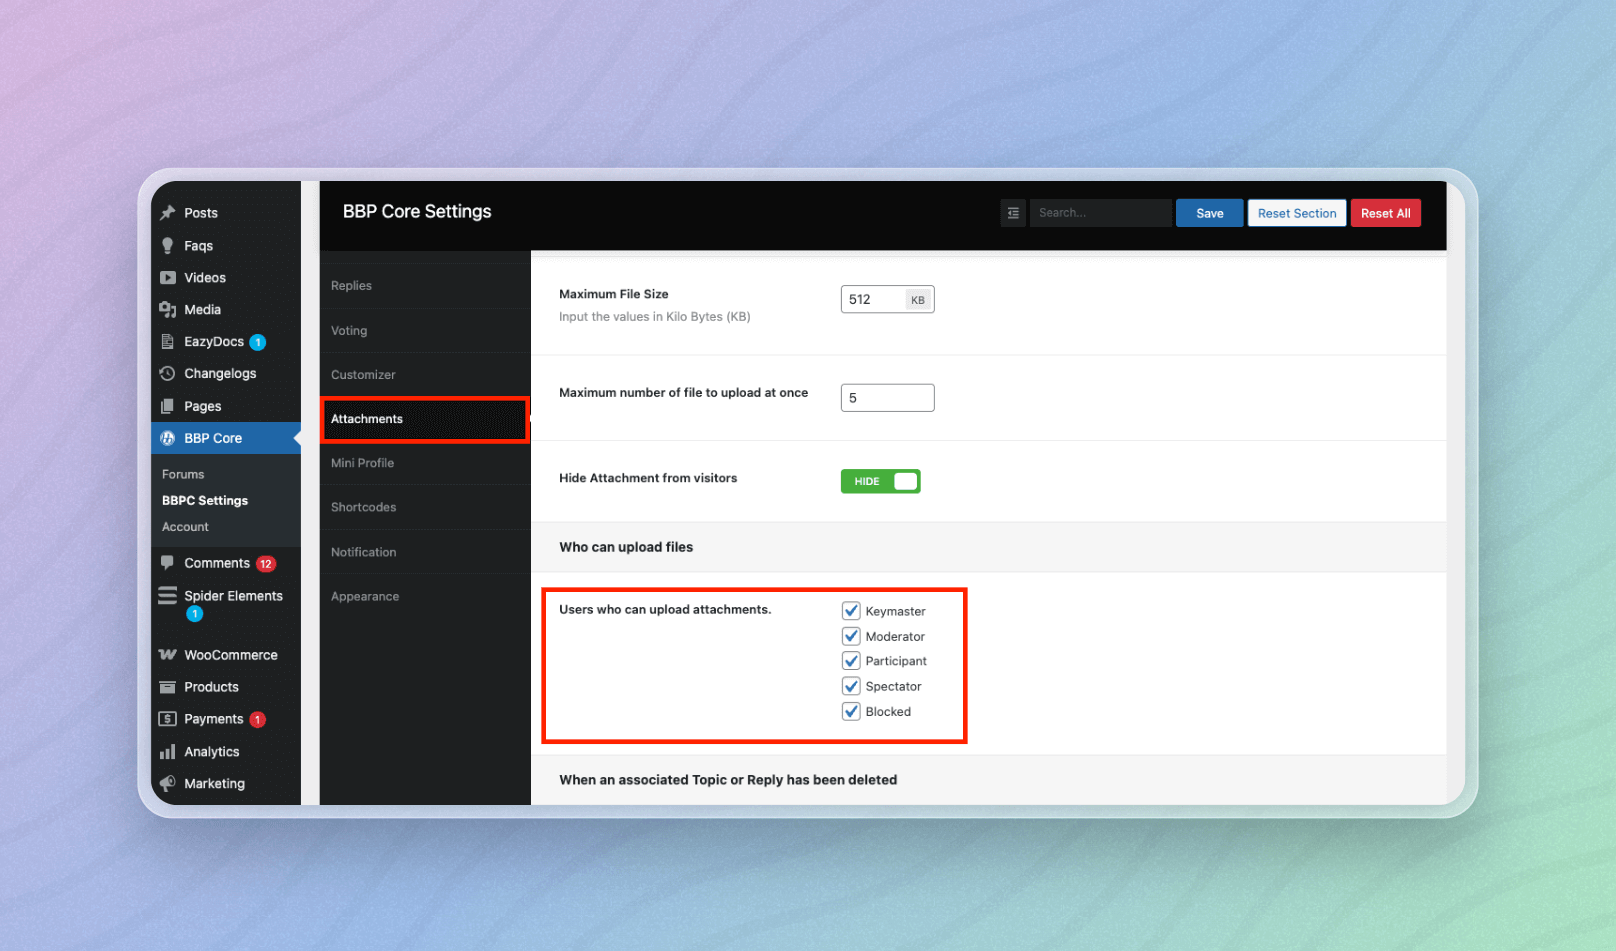Click the filter icon beside the search box
Viewport: 1616px width, 951px height.
coord(1013,213)
